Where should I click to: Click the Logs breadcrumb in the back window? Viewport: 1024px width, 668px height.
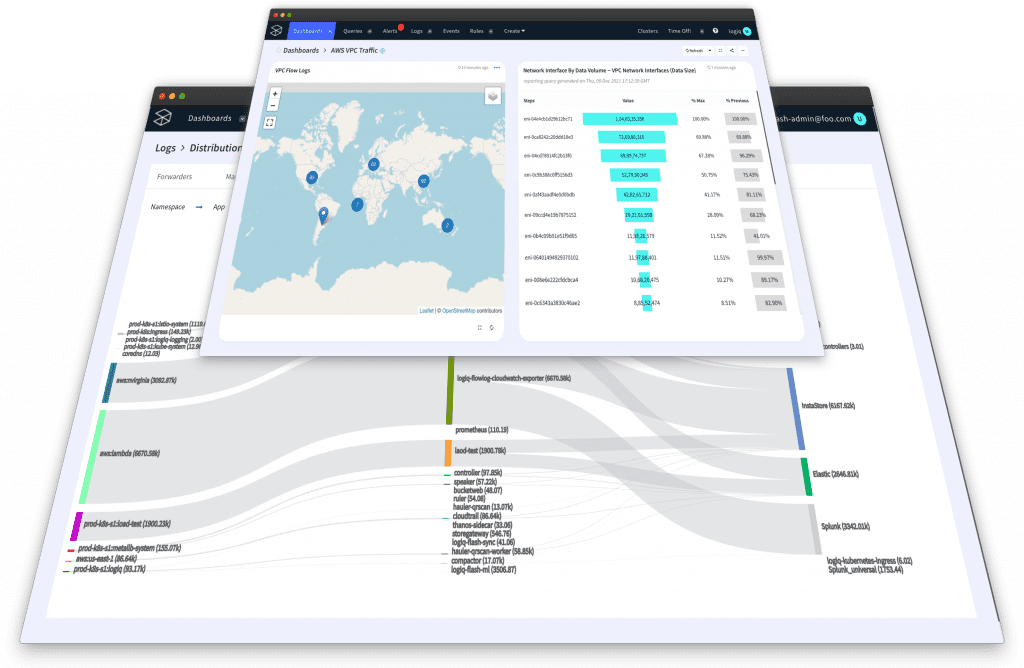click(165, 148)
